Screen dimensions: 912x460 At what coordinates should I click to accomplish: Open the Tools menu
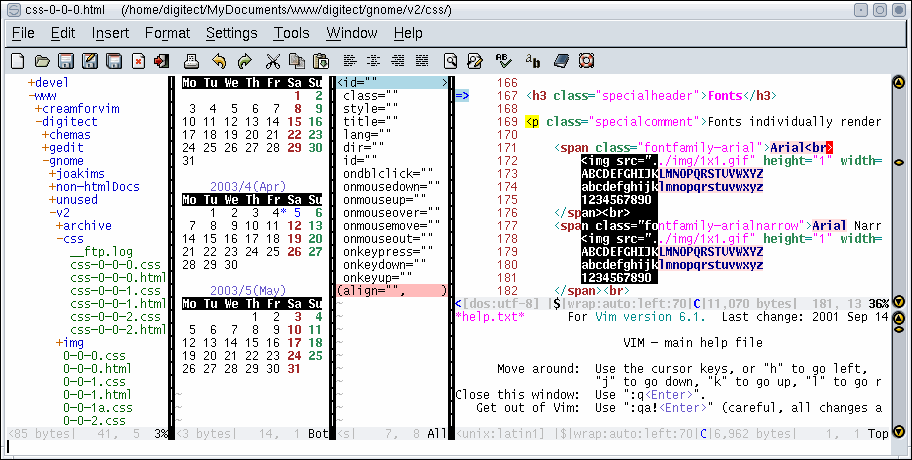click(x=291, y=33)
